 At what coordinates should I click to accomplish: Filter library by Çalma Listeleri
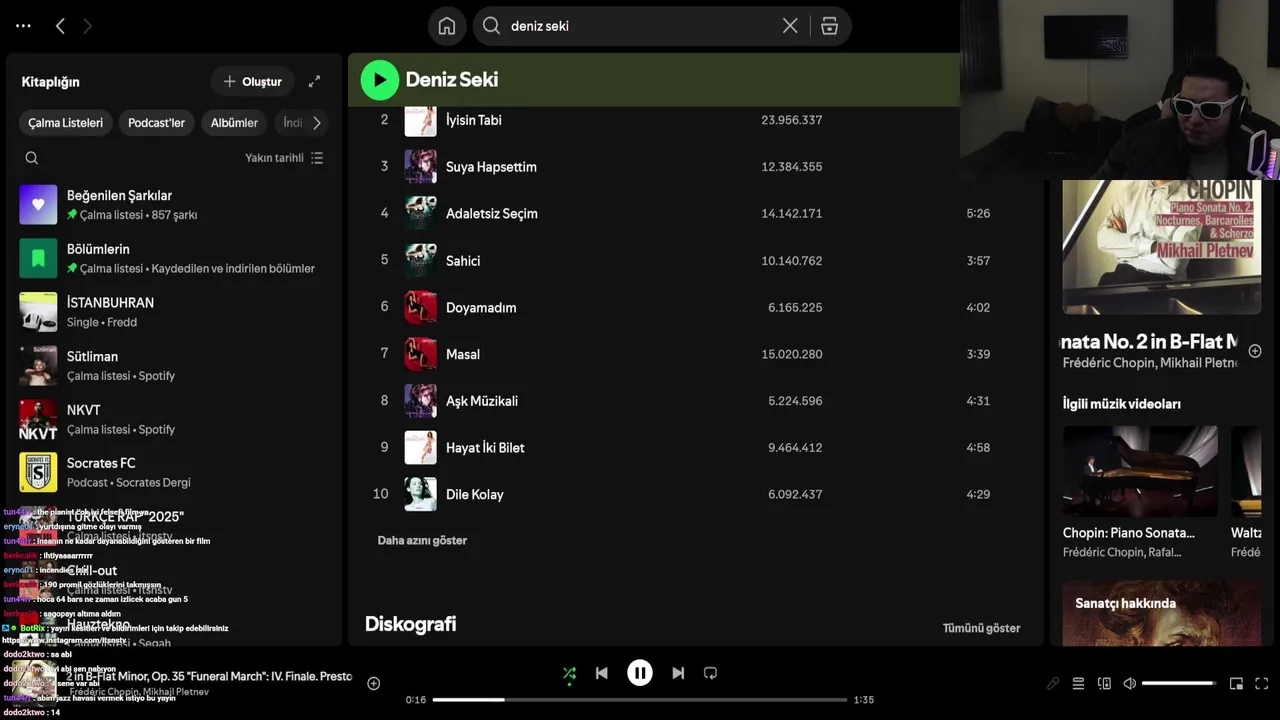point(65,123)
